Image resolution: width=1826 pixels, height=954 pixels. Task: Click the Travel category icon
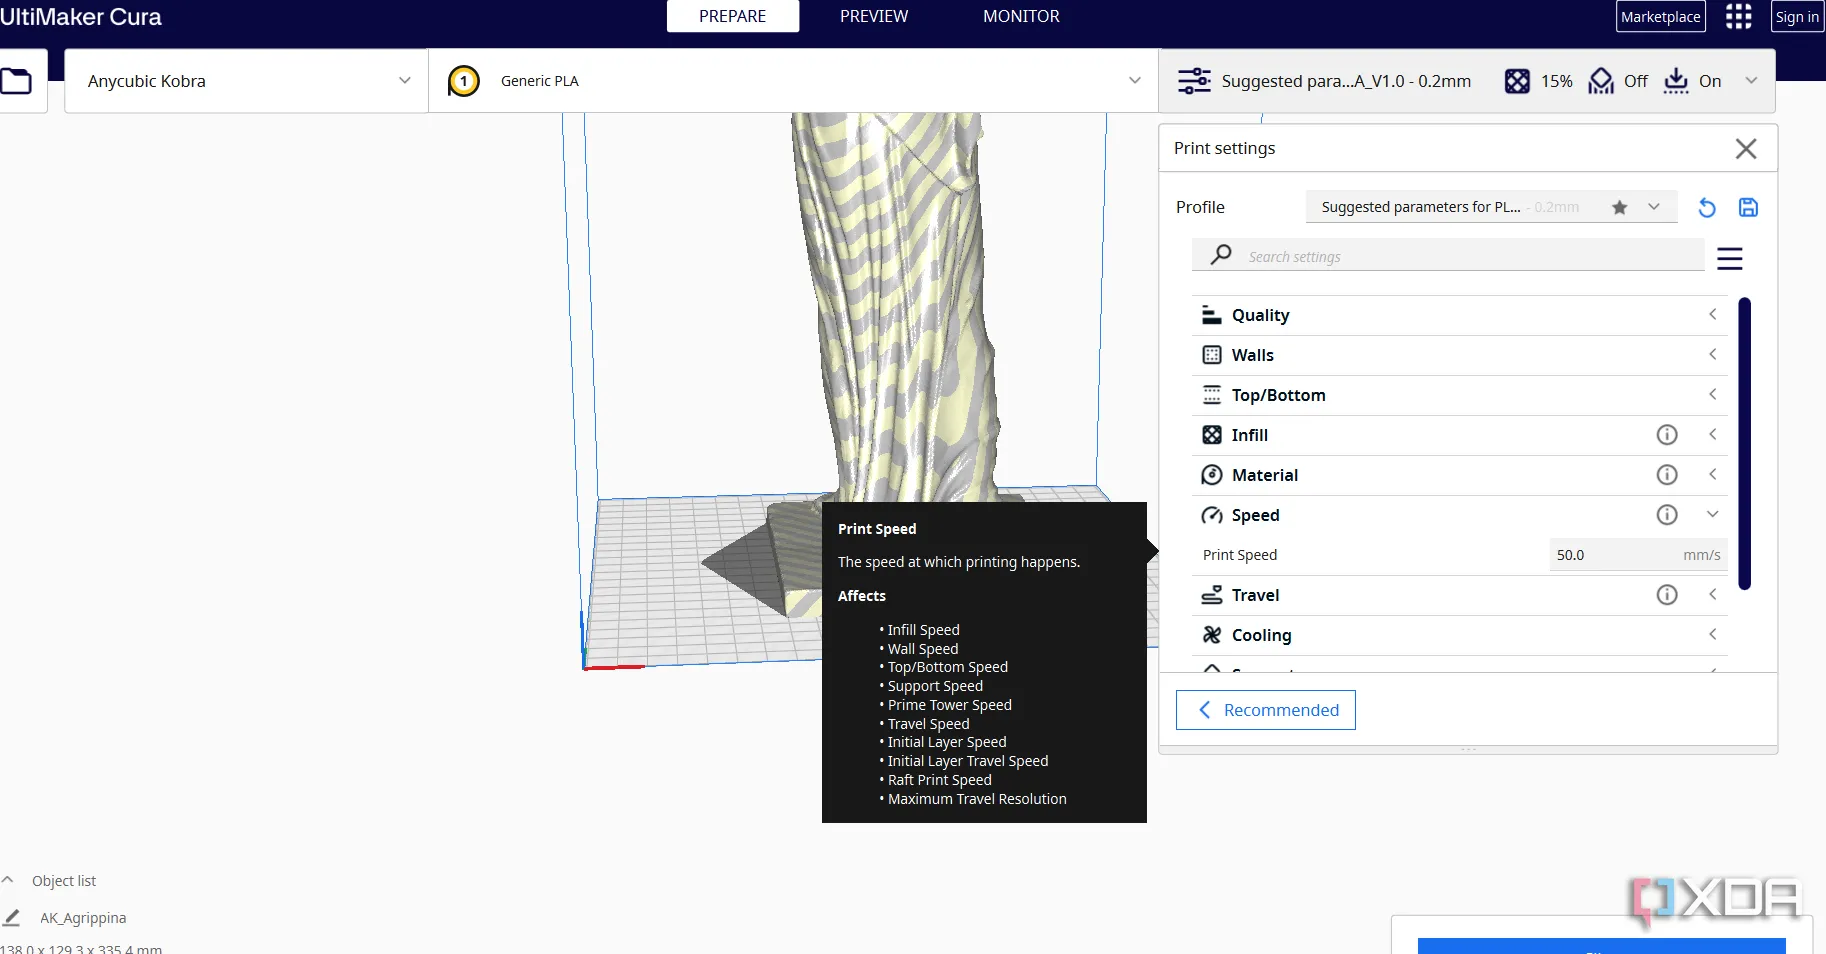(x=1212, y=595)
